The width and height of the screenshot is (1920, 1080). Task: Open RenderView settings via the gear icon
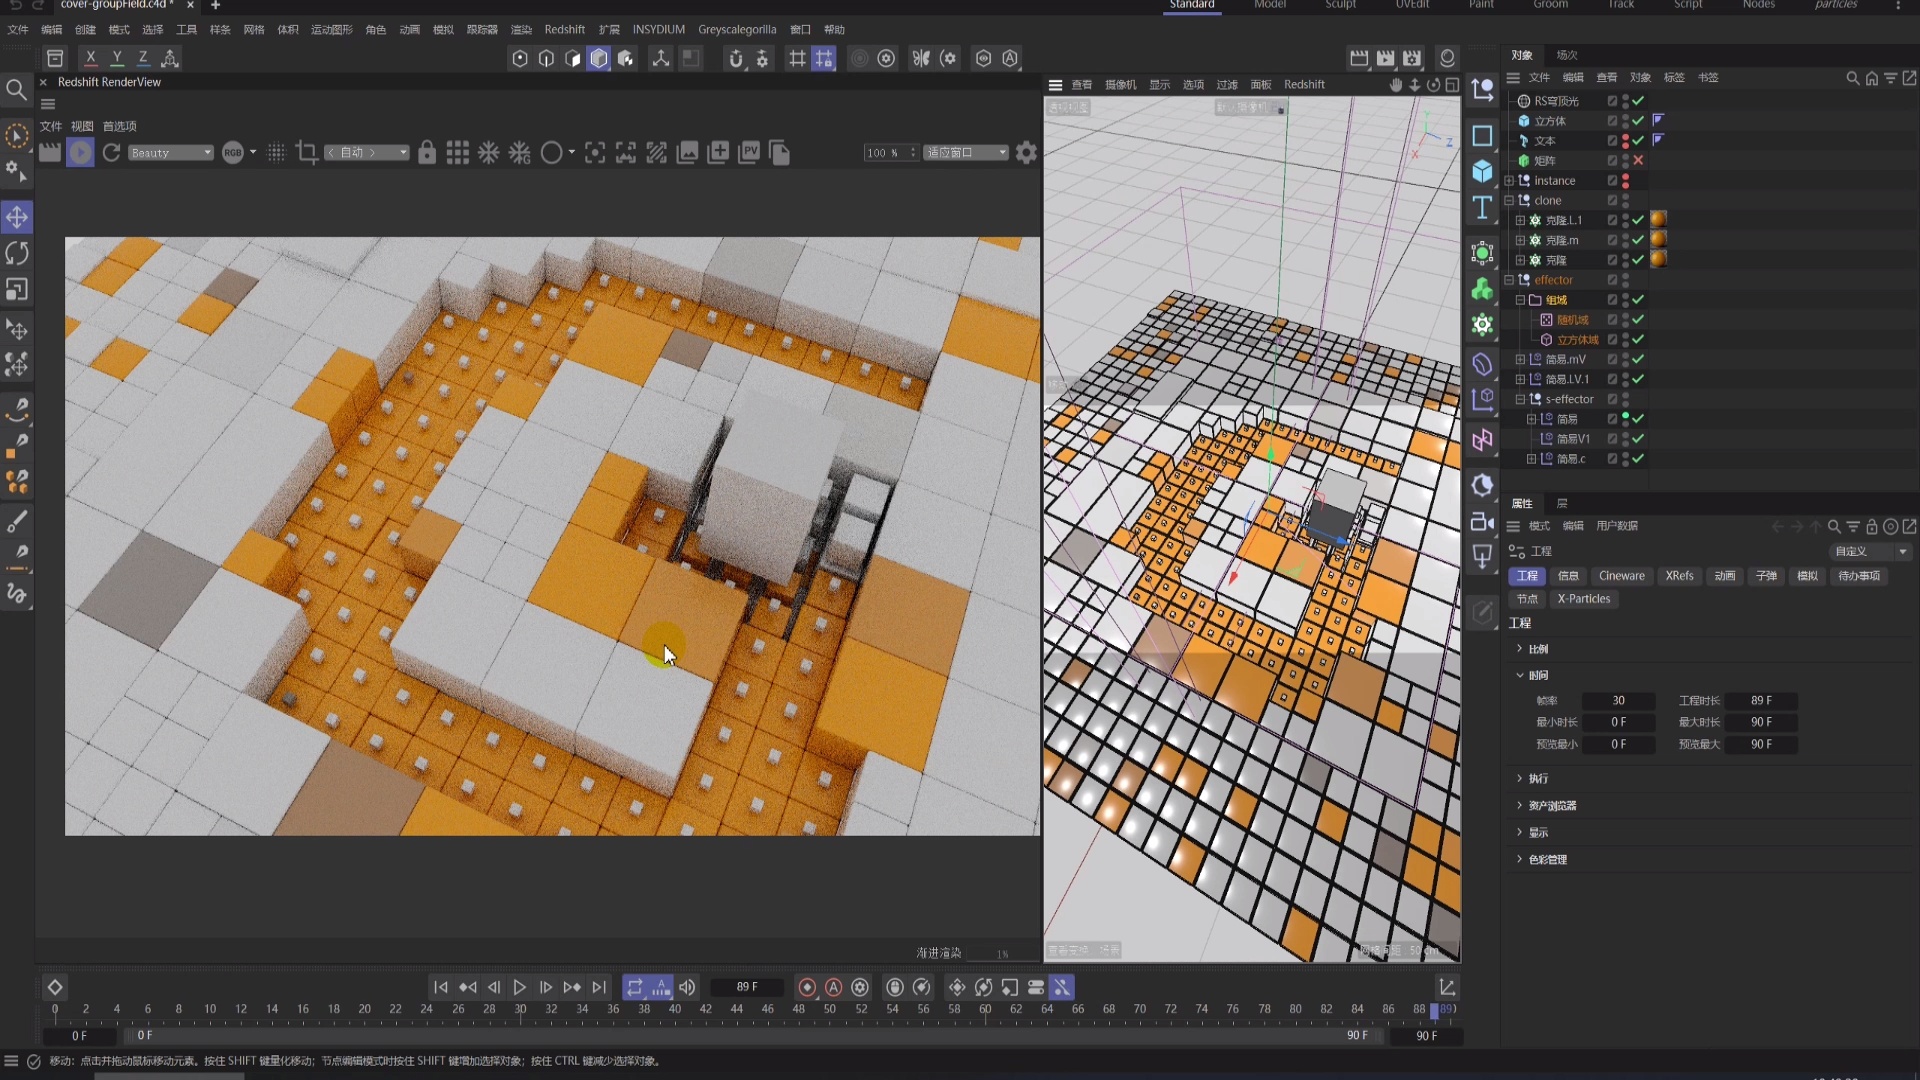[x=1026, y=152]
